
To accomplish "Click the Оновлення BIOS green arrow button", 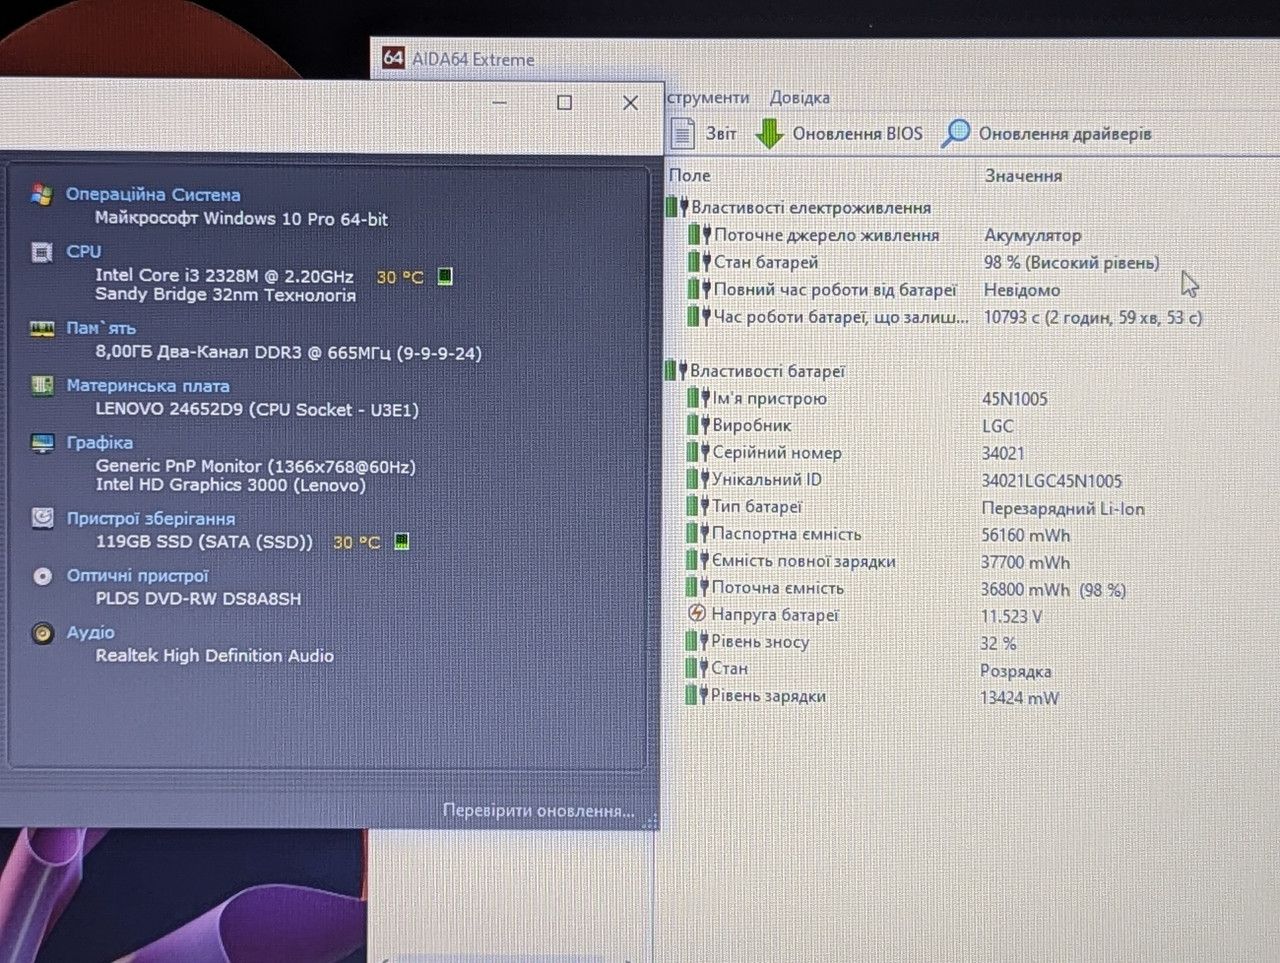I will (x=838, y=133).
